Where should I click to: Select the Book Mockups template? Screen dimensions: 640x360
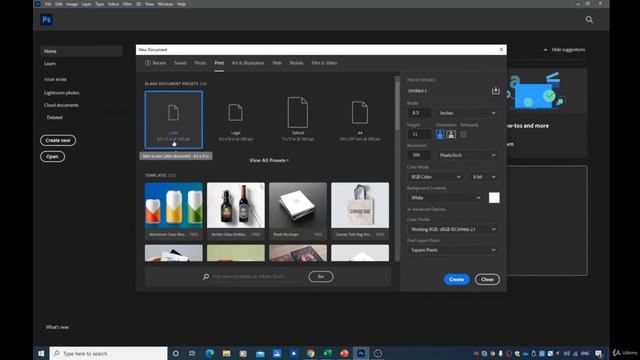coord(298,211)
